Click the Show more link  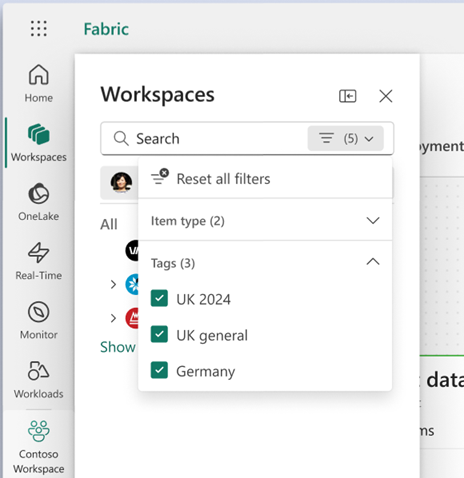click(x=119, y=347)
